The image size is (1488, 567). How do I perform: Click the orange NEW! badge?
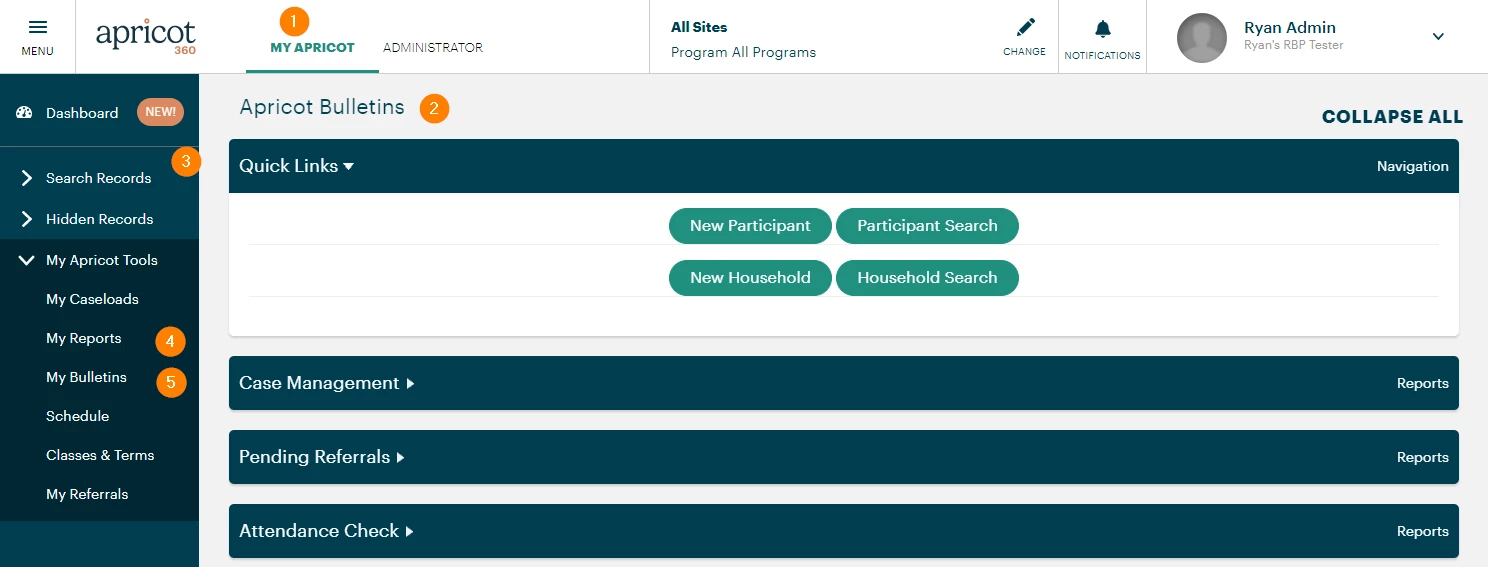(160, 112)
